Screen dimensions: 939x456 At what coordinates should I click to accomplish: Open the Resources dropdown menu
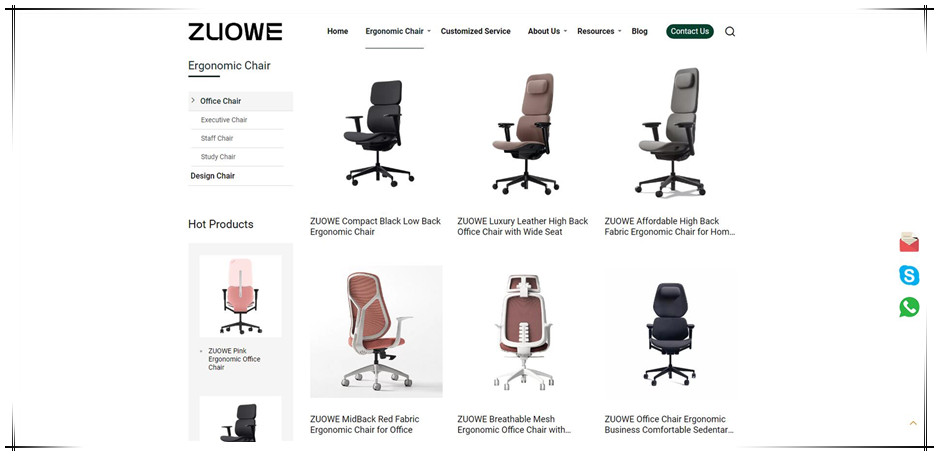coord(619,31)
